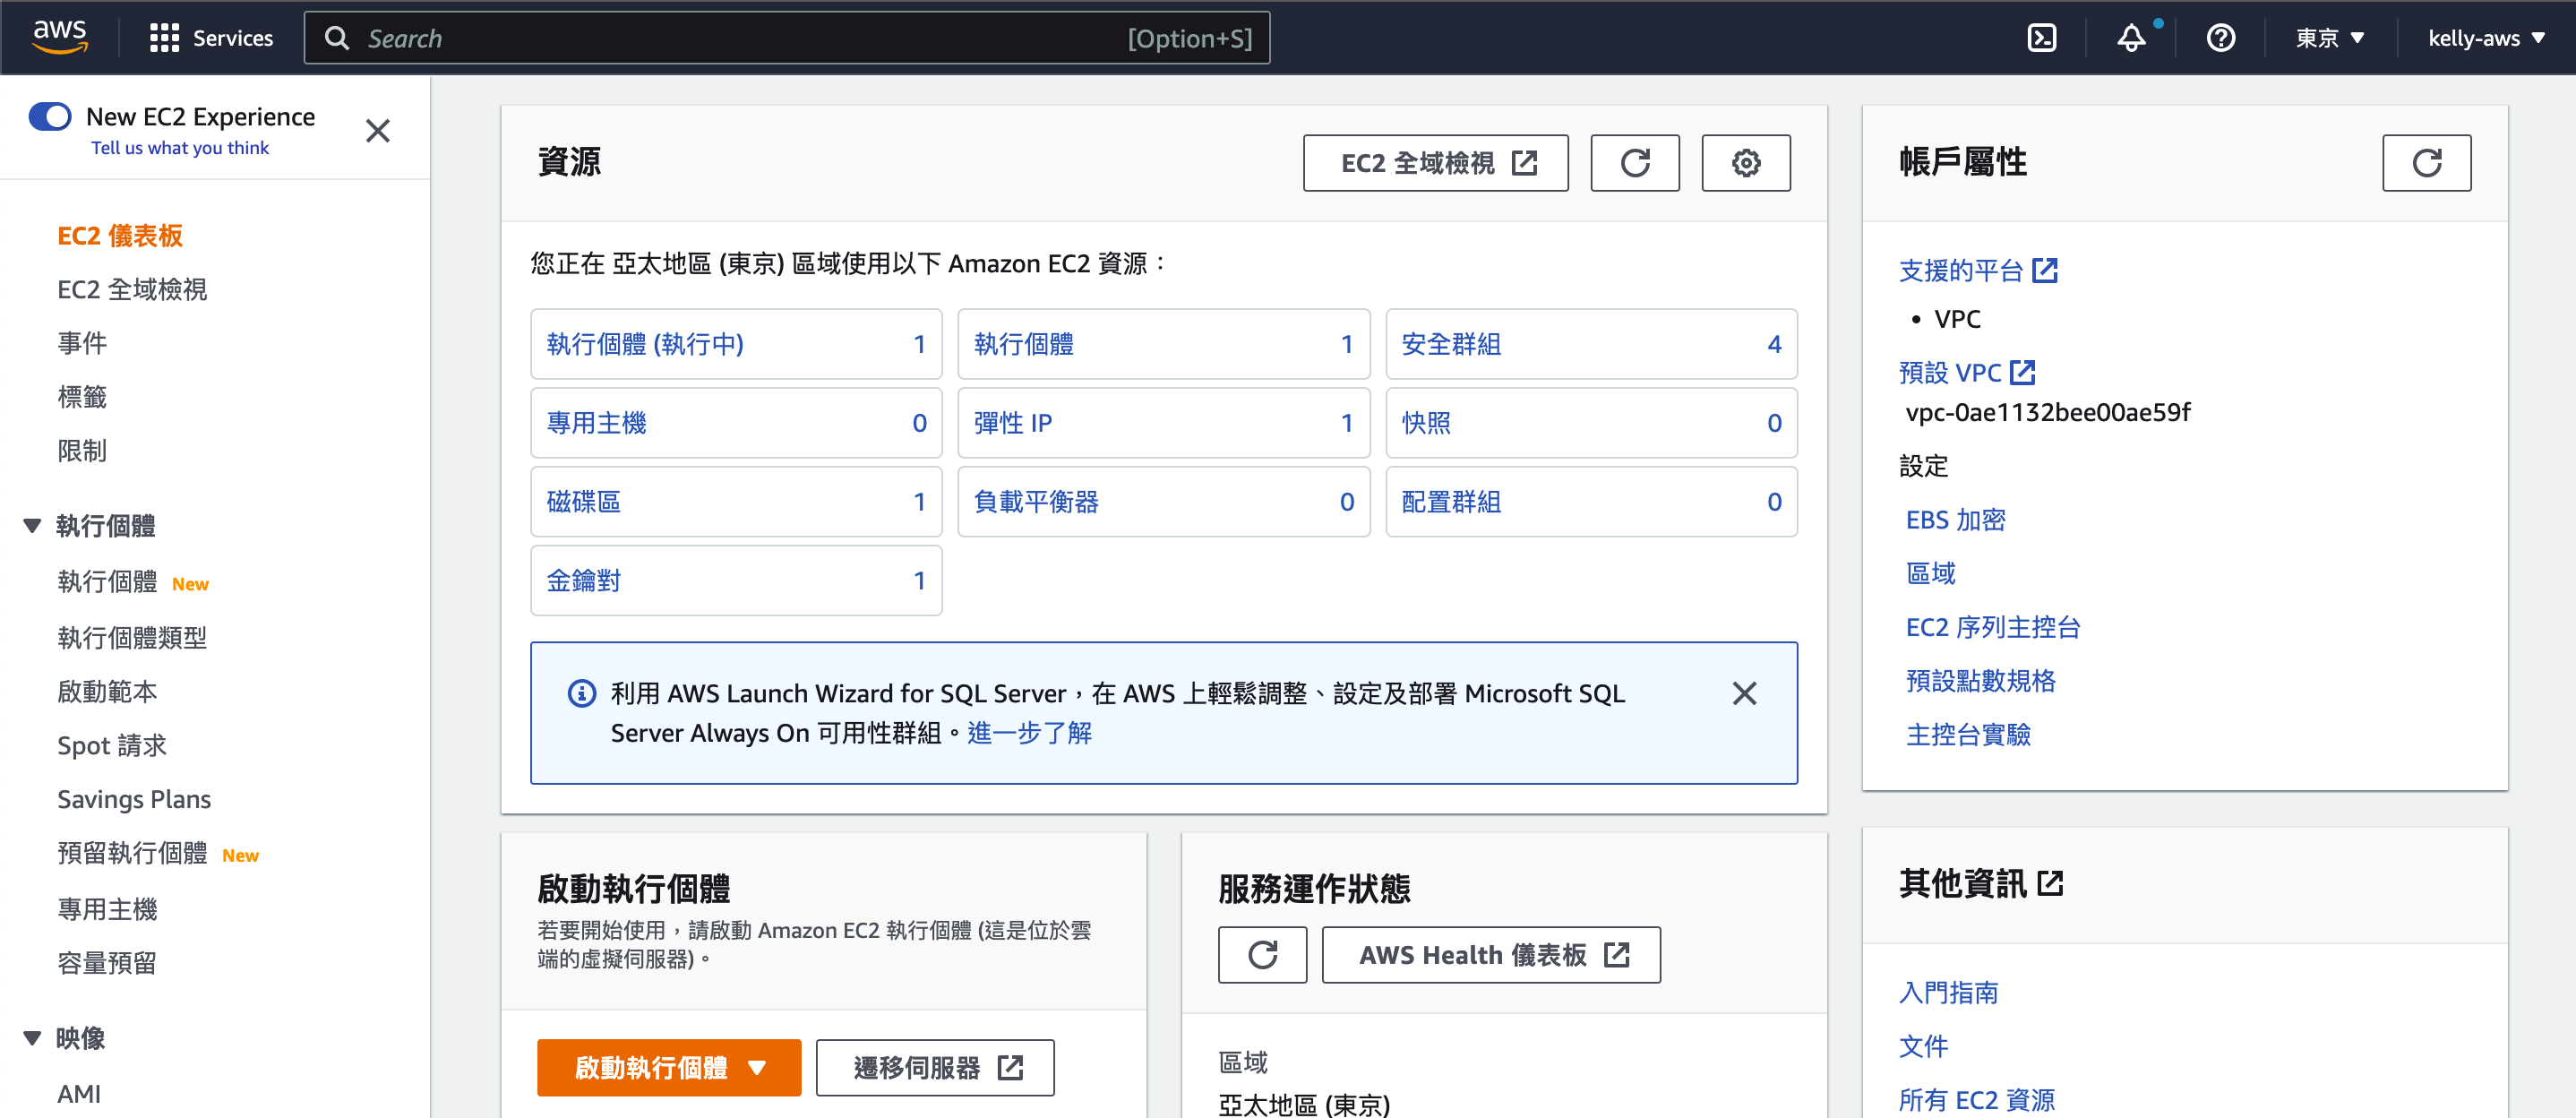Screen dimensions: 2576x1118
Task: Open the 預設點數規格 link
Action: (1980, 681)
